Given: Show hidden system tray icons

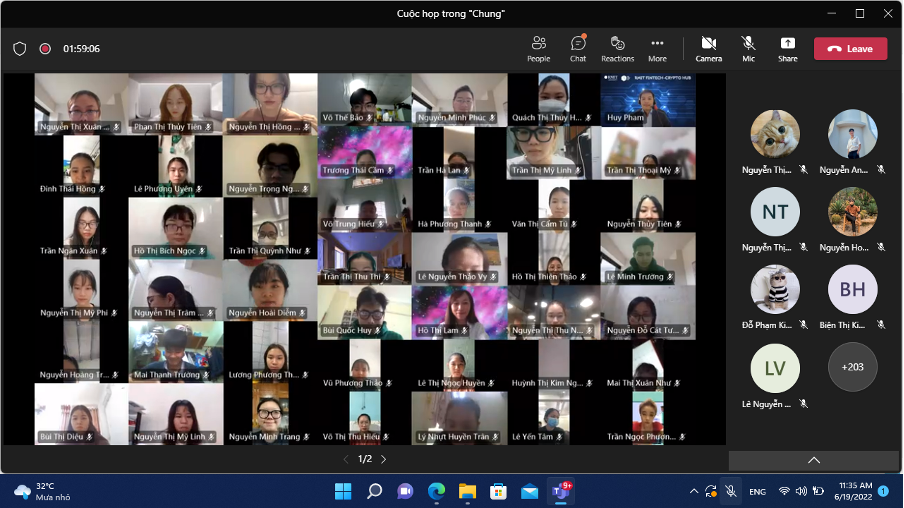Looking at the screenshot, I should point(692,491).
